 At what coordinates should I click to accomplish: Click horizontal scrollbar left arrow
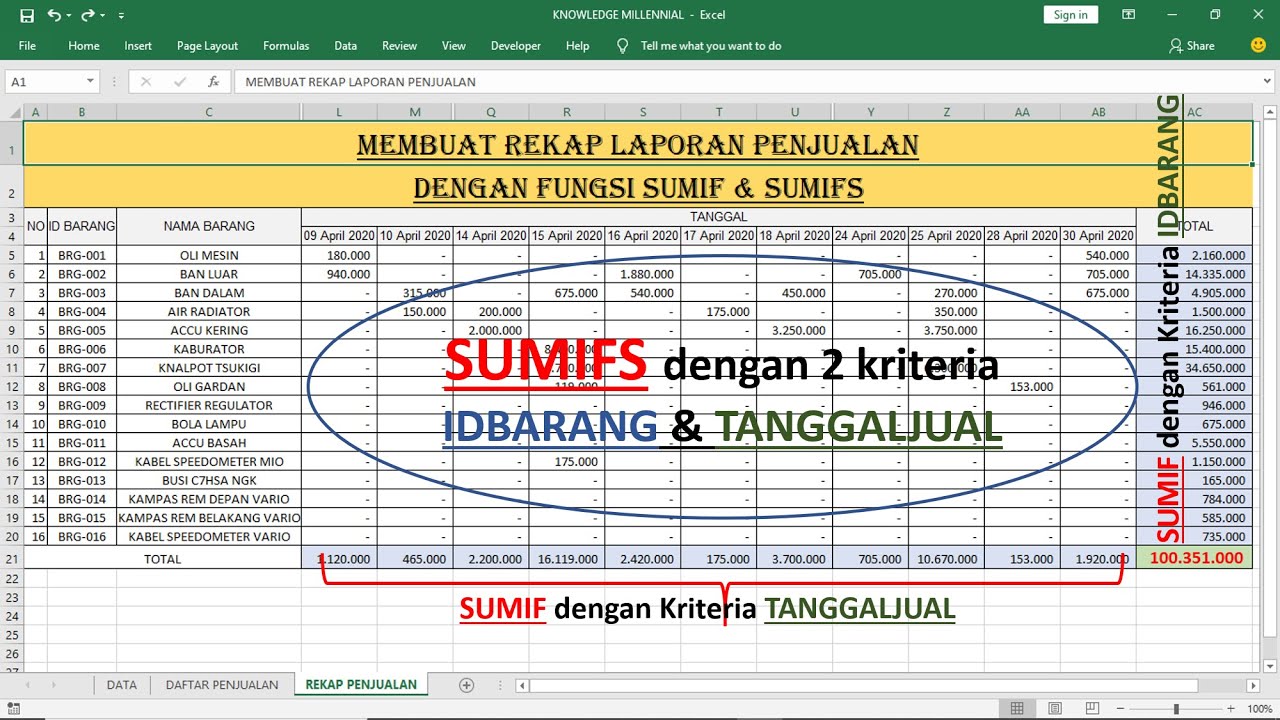[523, 686]
